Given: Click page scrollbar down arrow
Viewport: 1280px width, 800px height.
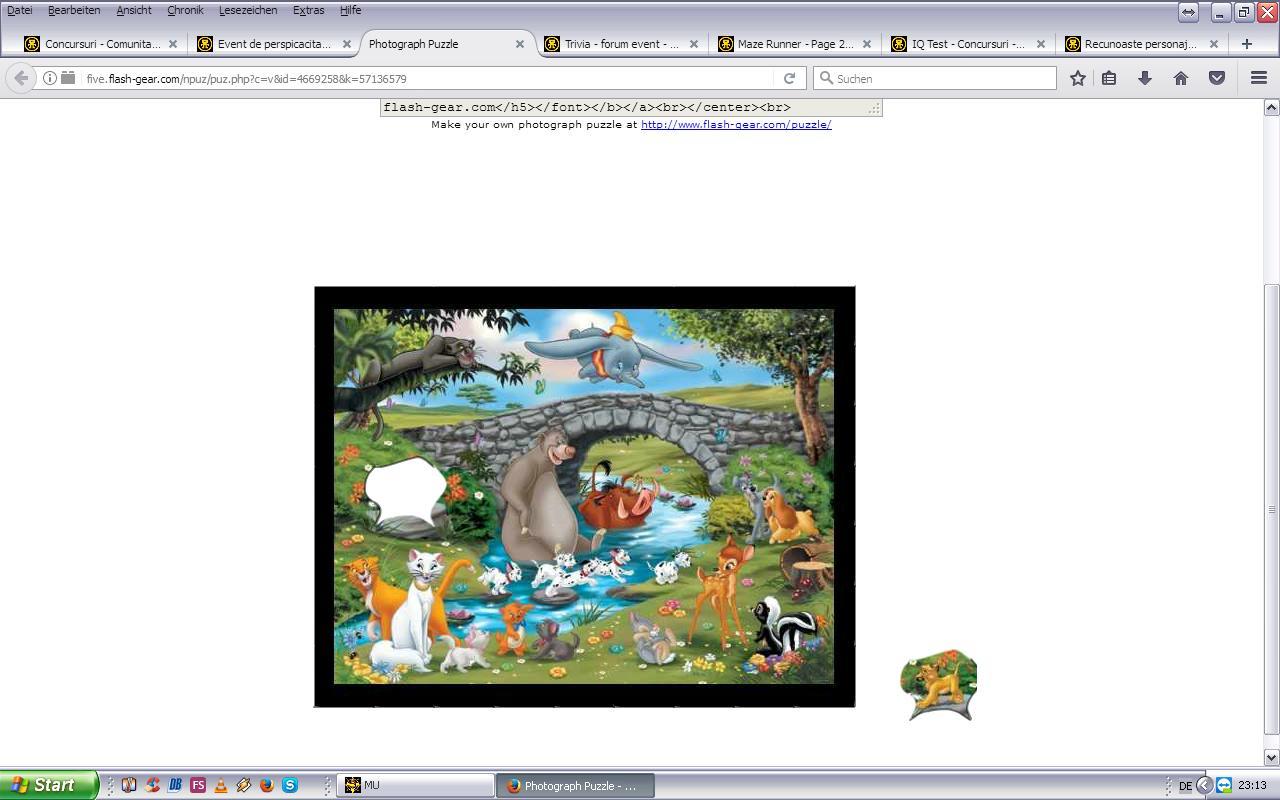Looking at the screenshot, I should [x=1272, y=757].
